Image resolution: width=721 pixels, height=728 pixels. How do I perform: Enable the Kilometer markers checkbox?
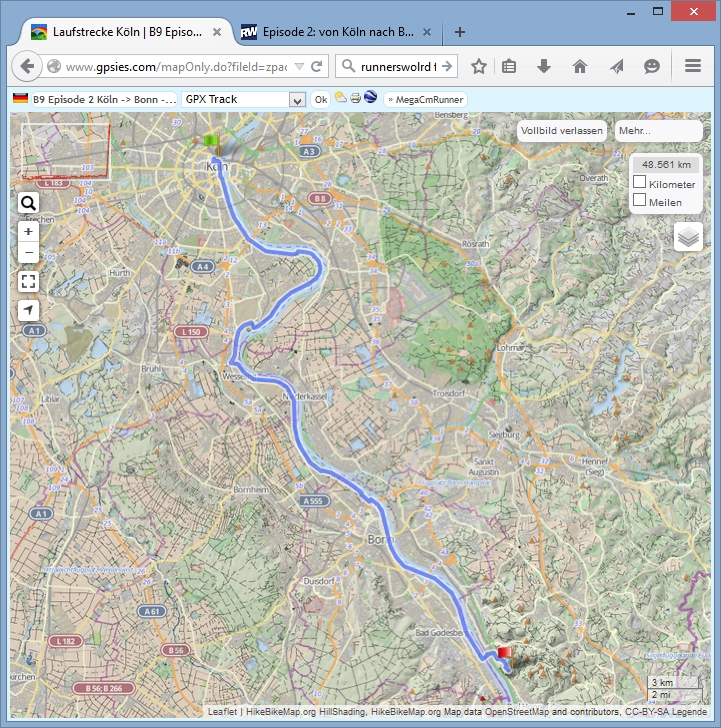[640, 182]
